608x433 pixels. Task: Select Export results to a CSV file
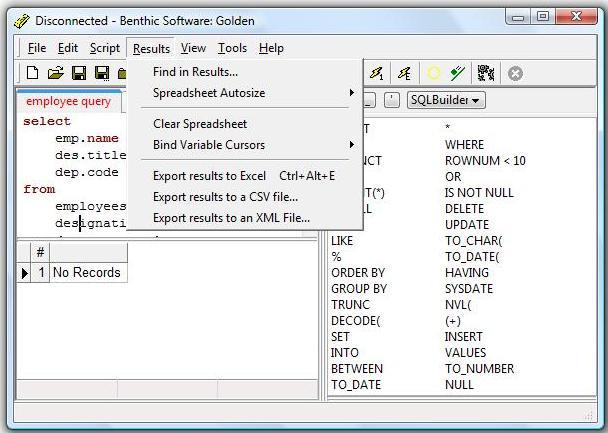pyautogui.click(x=225, y=197)
